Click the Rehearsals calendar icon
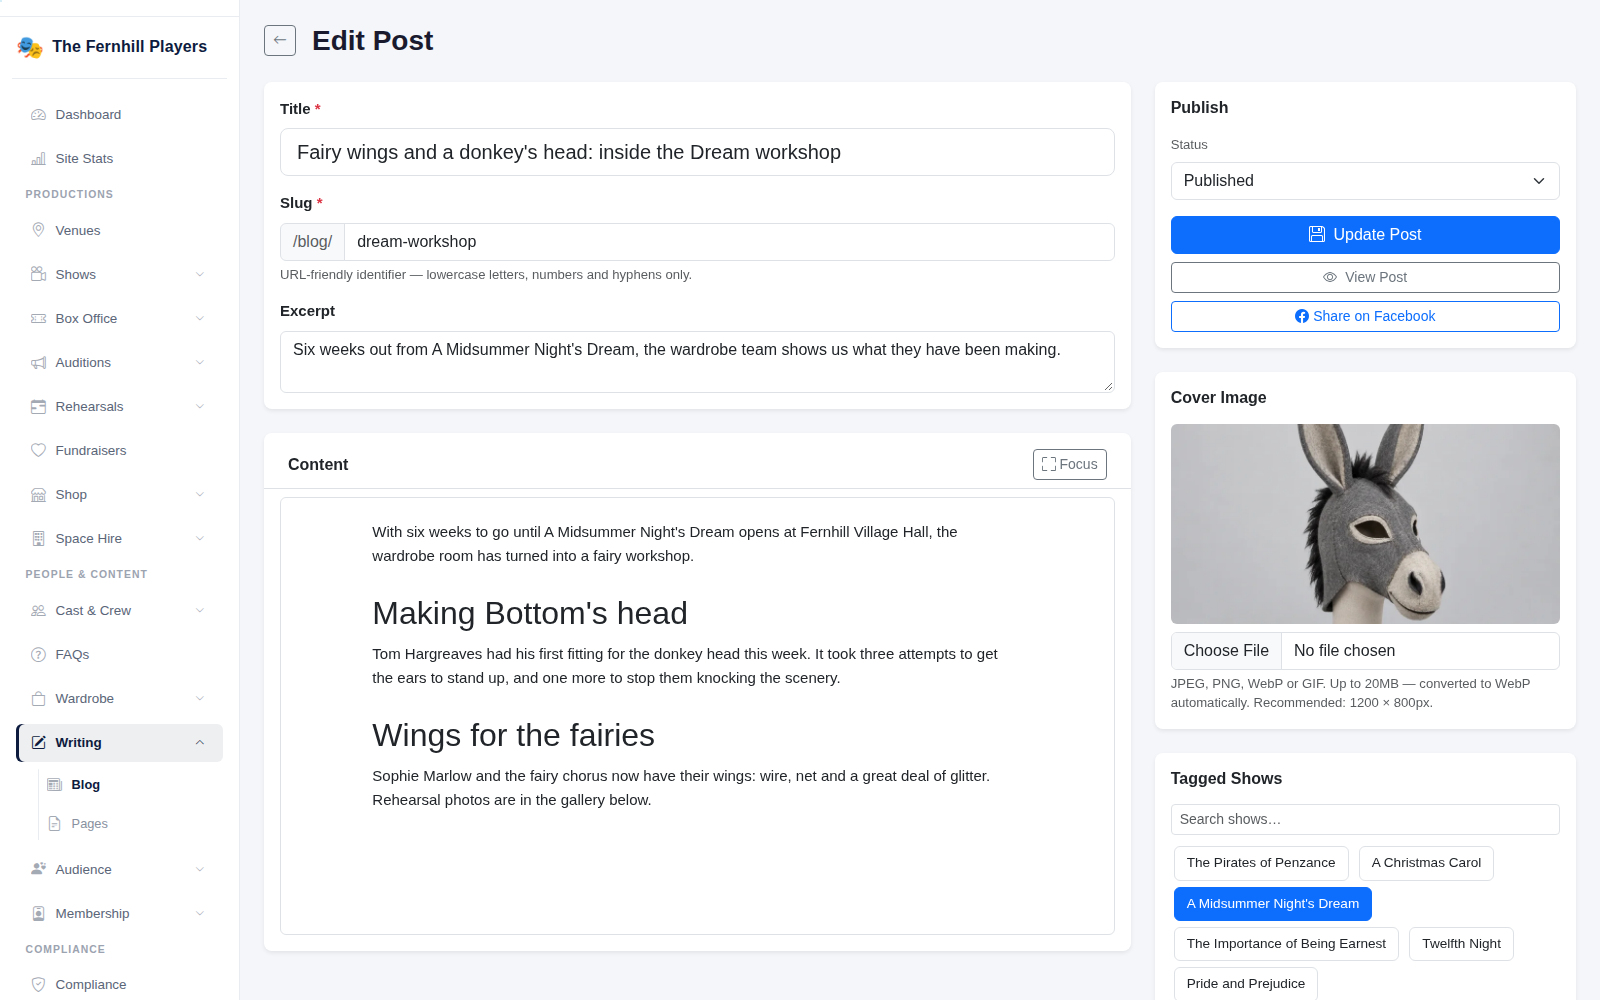Screen dimensions: 1600x1000 pos(38,407)
